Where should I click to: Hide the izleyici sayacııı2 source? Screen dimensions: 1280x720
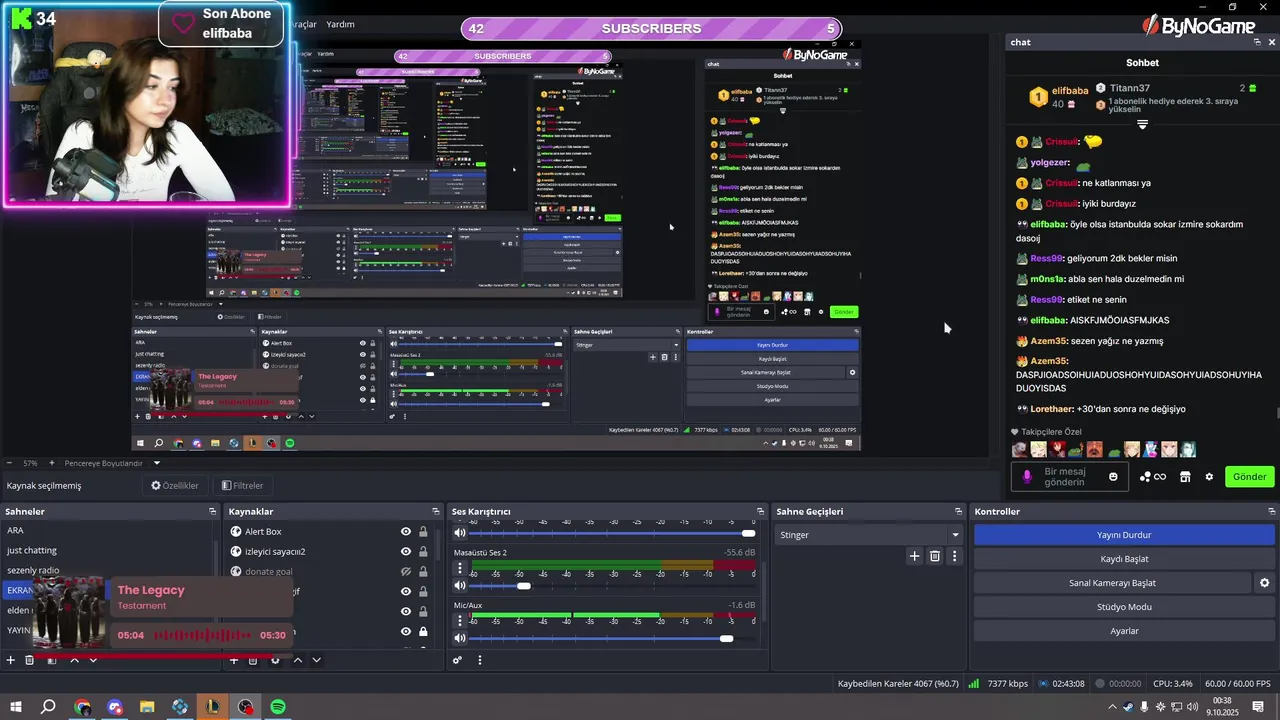[406, 552]
